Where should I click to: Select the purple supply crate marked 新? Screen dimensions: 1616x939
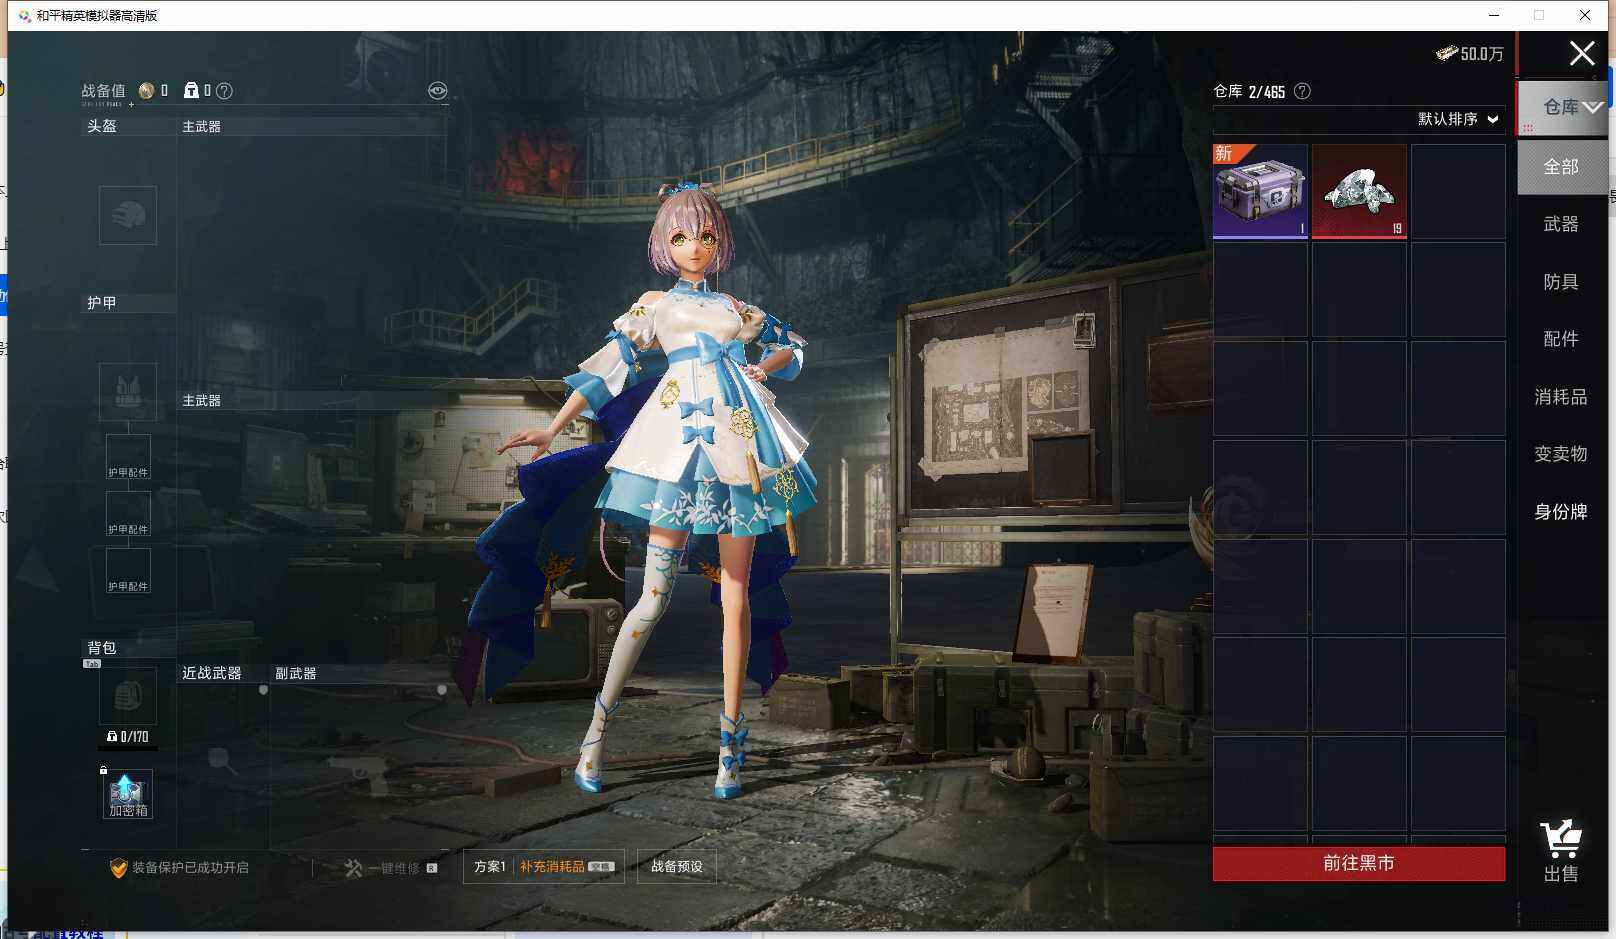pyautogui.click(x=1260, y=191)
